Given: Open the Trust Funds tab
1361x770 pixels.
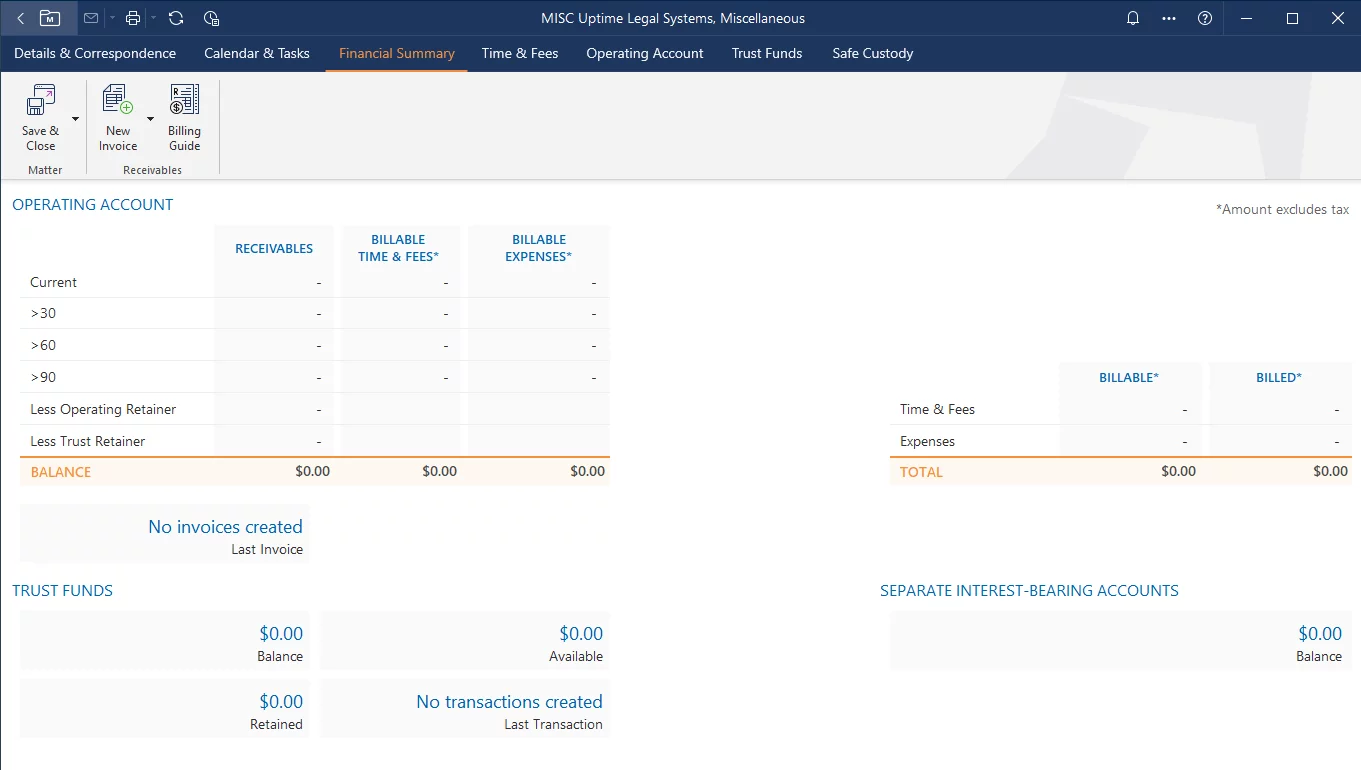Looking at the screenshot, I should pyautogui.click(x=767, y=53).
